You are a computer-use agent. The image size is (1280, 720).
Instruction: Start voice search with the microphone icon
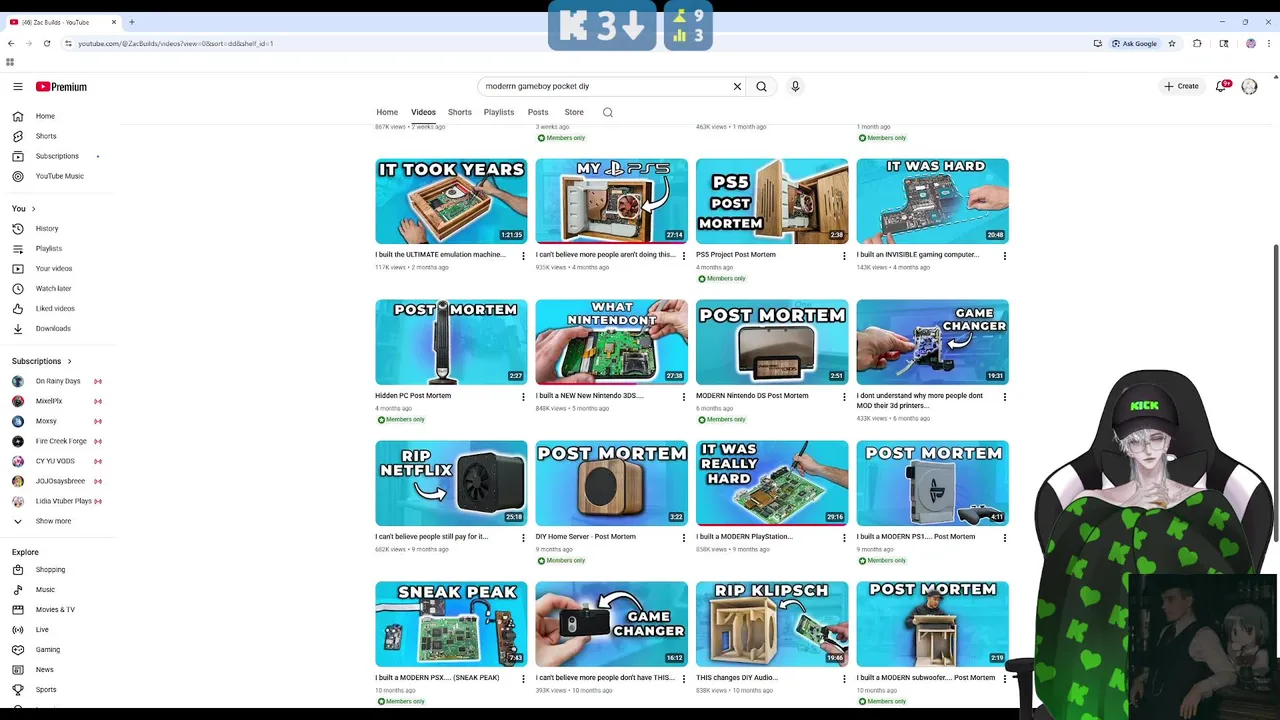pyautogui.click(x=795, y=86)
